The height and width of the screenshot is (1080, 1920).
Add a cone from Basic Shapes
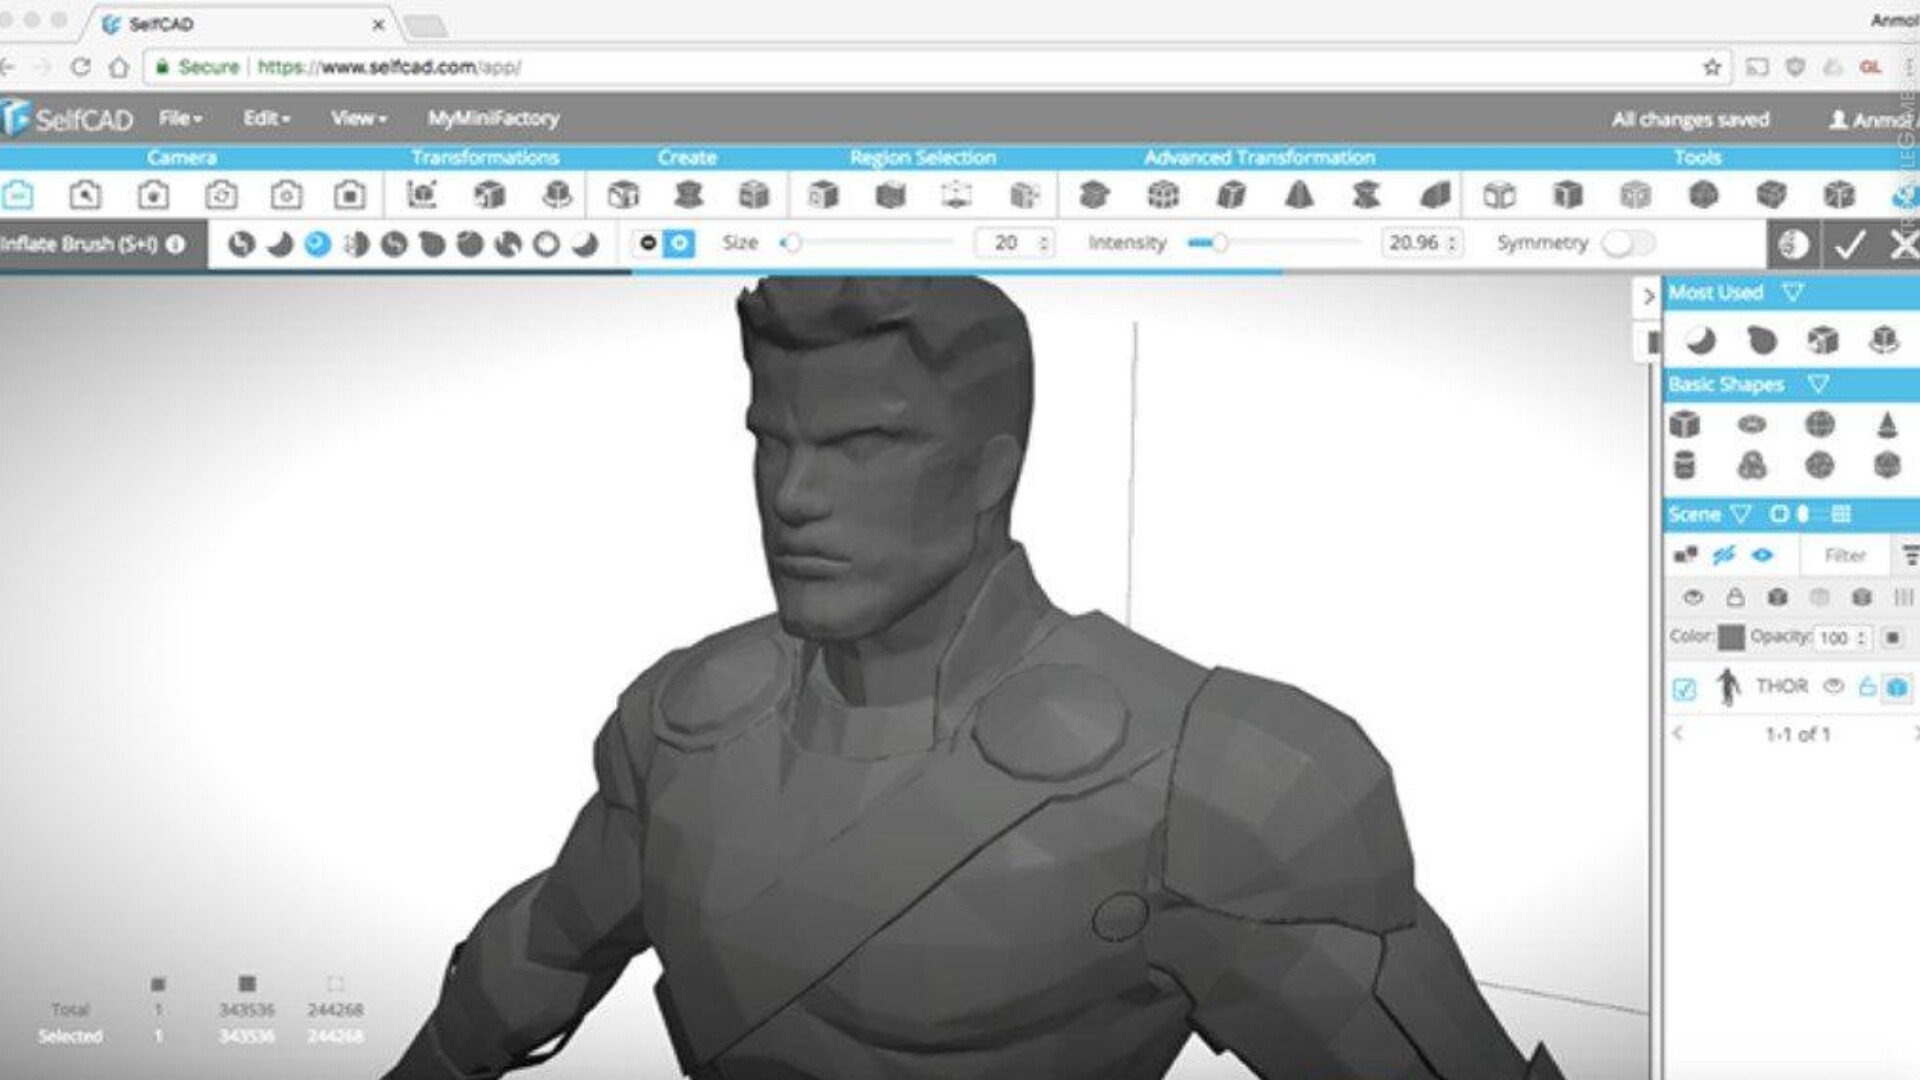click(1888, 425)
